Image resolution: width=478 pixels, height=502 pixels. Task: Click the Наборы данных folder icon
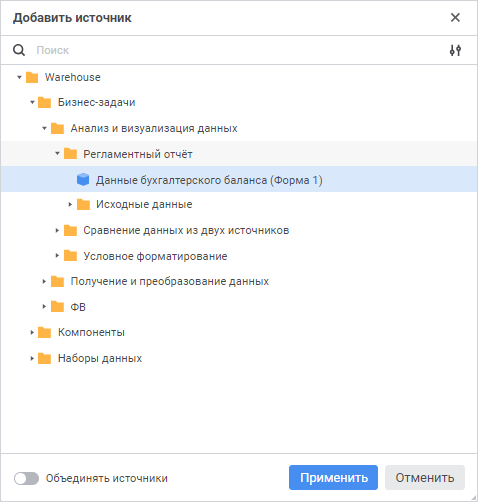45,358
